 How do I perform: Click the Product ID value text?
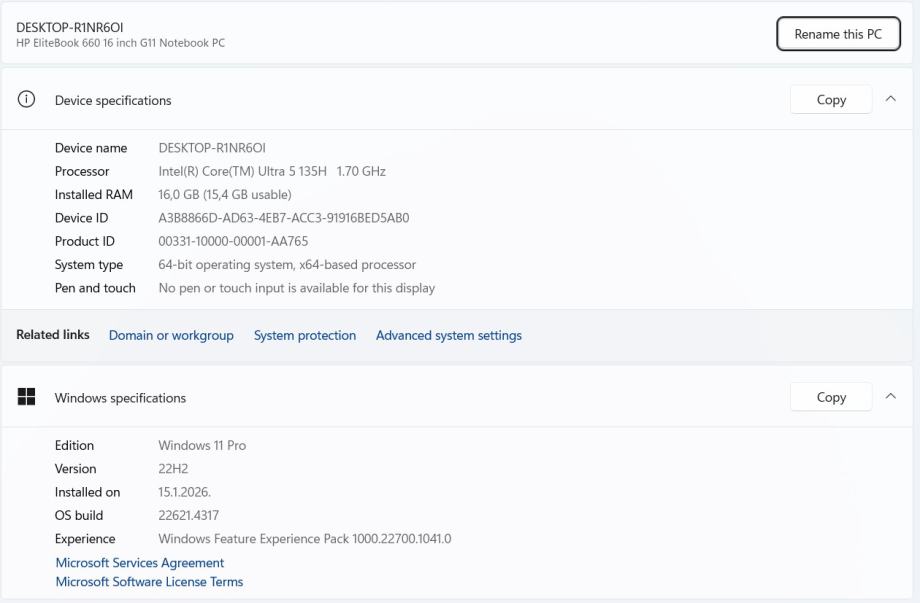click(233, 241)
